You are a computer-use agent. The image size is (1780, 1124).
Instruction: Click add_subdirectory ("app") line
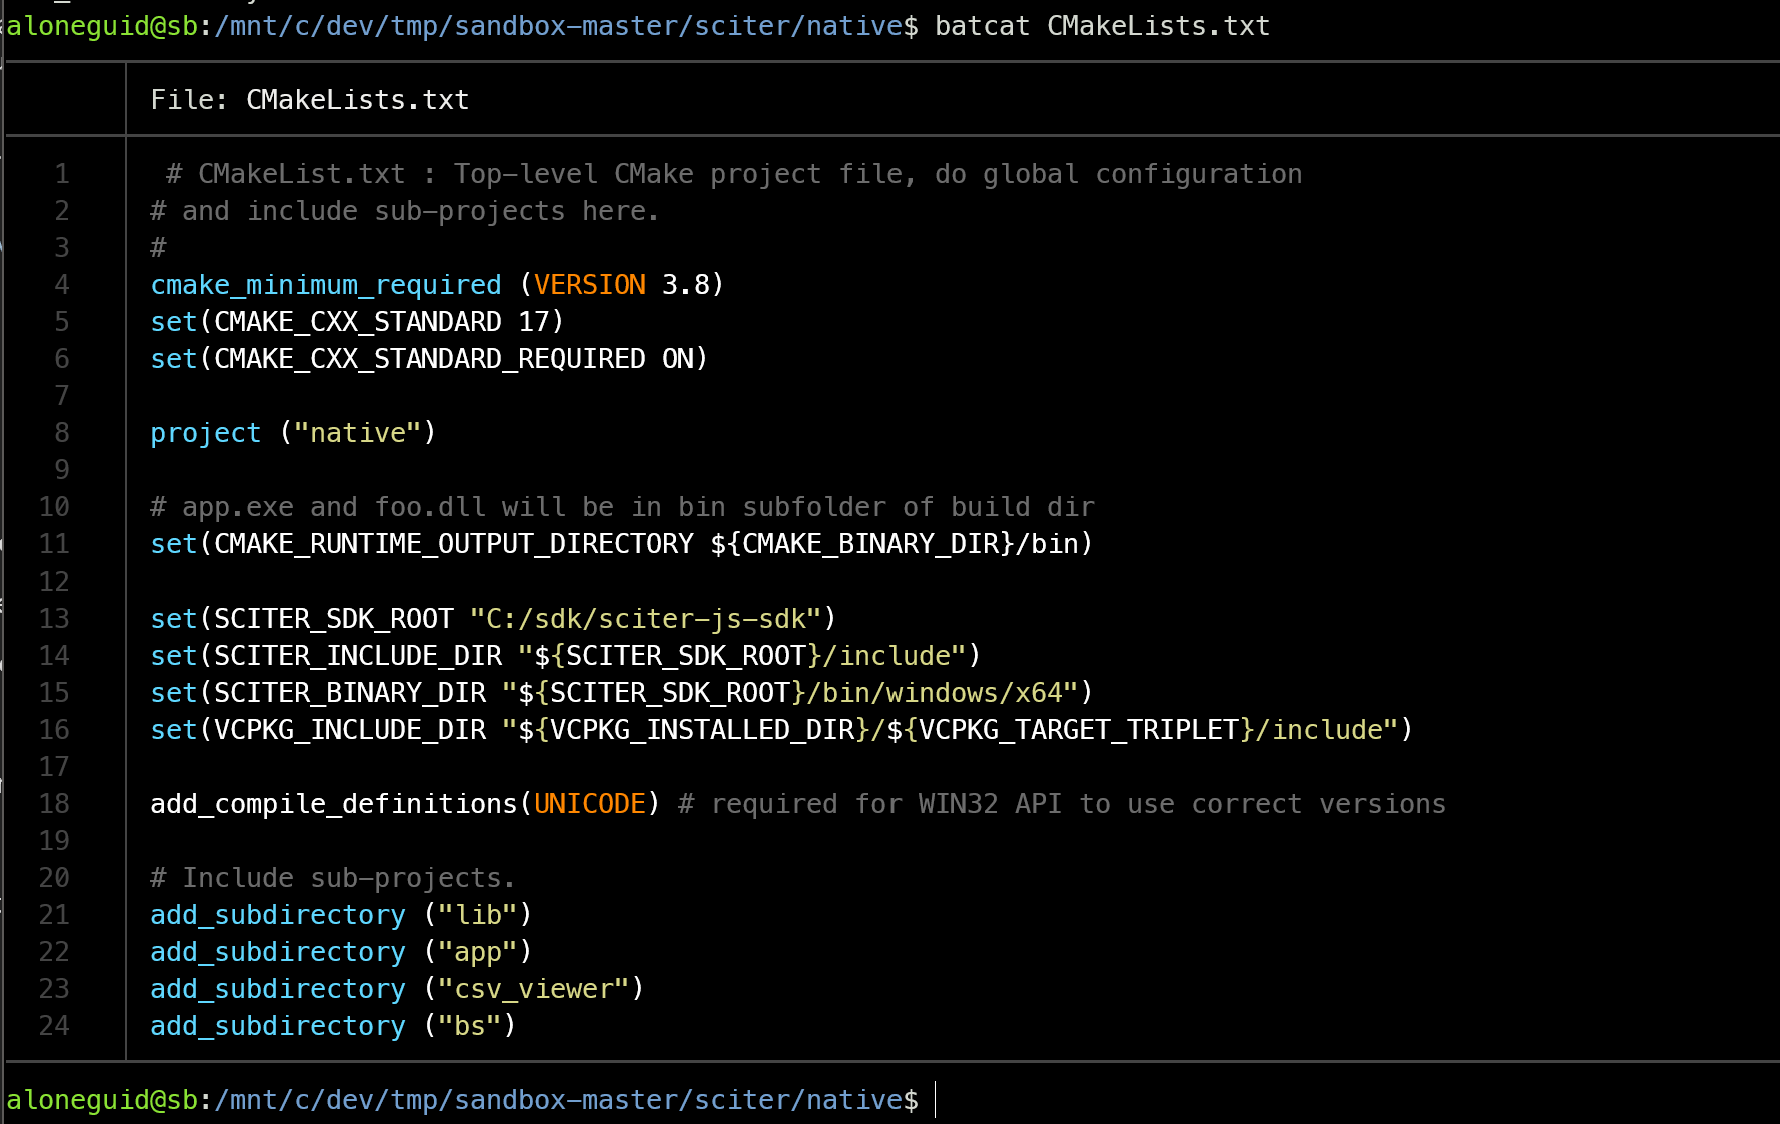tap(341, 952)
